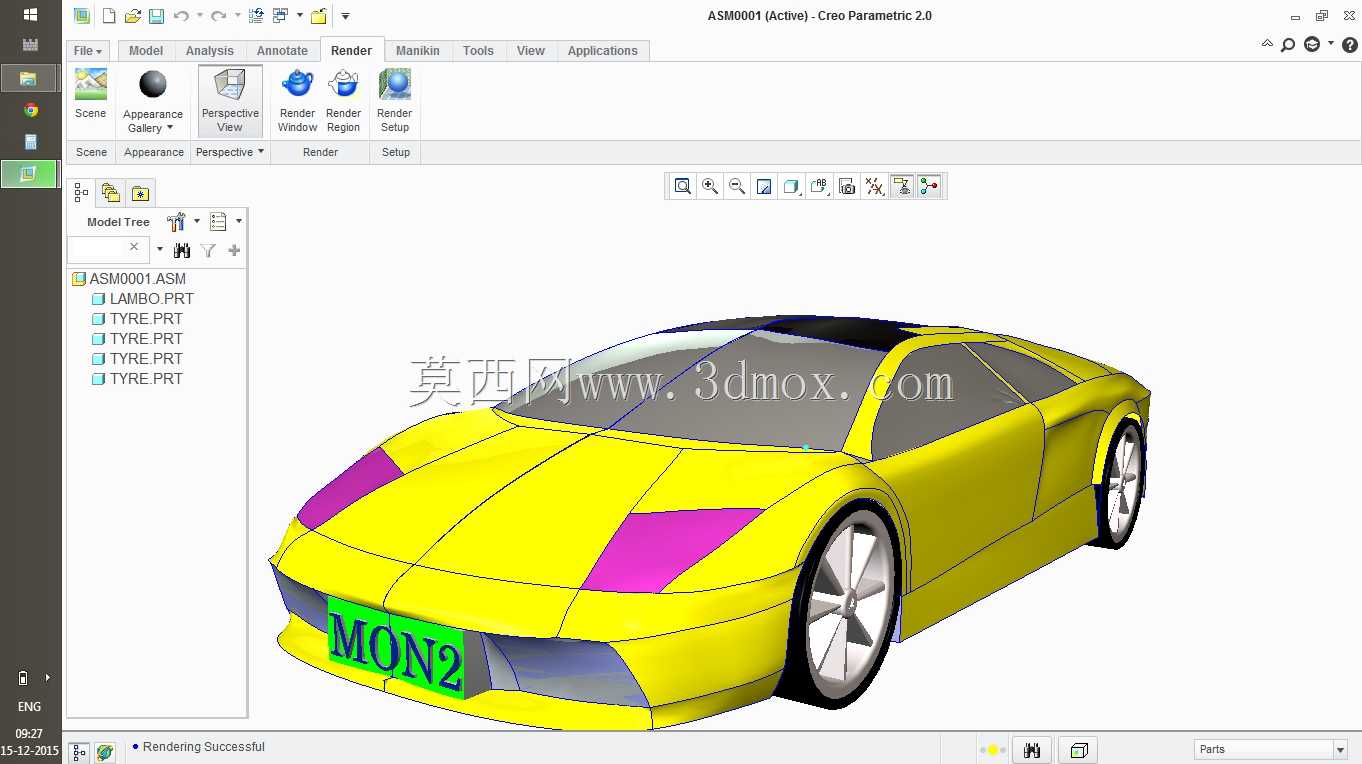Switch to the Tools tab
This screenshot has height=764, width=1362.
[x=478, y=51]
